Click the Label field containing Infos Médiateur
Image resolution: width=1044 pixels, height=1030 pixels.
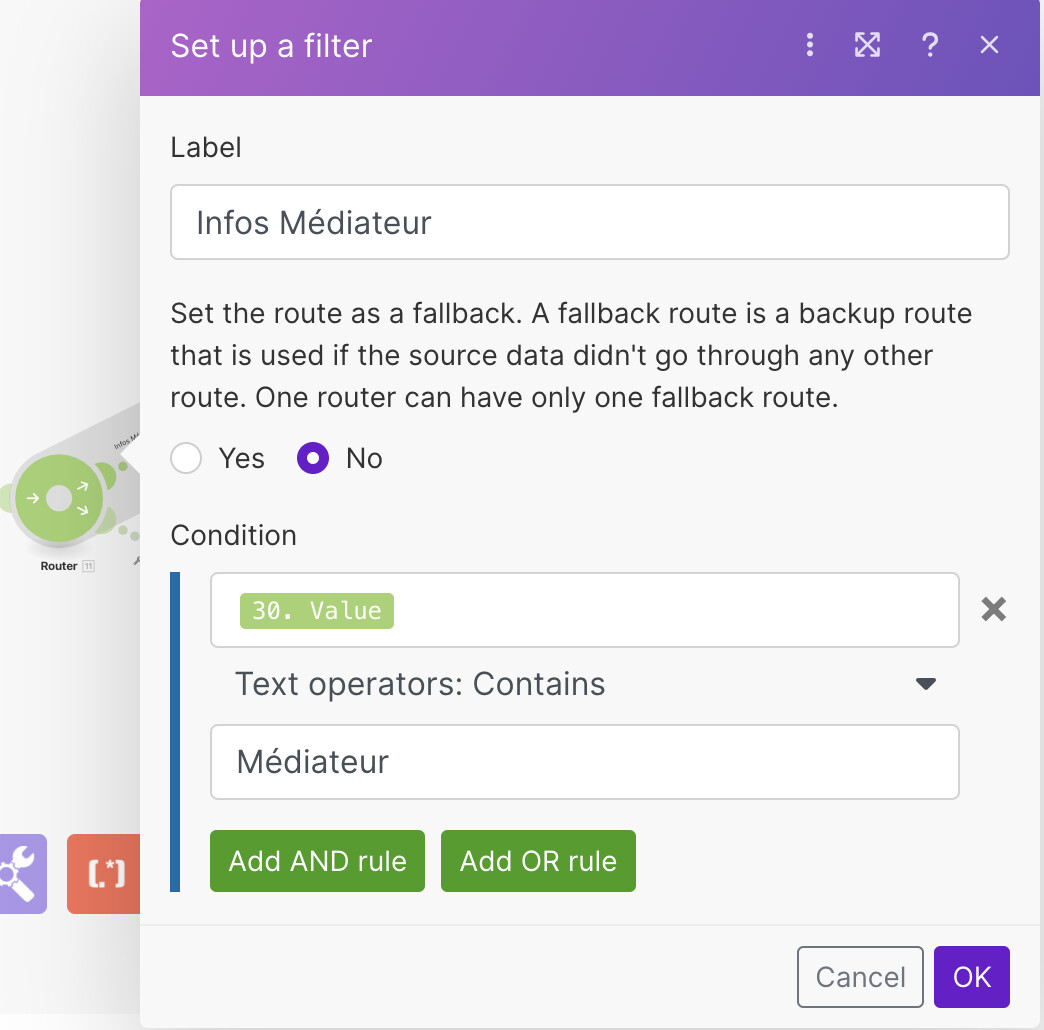589,222
